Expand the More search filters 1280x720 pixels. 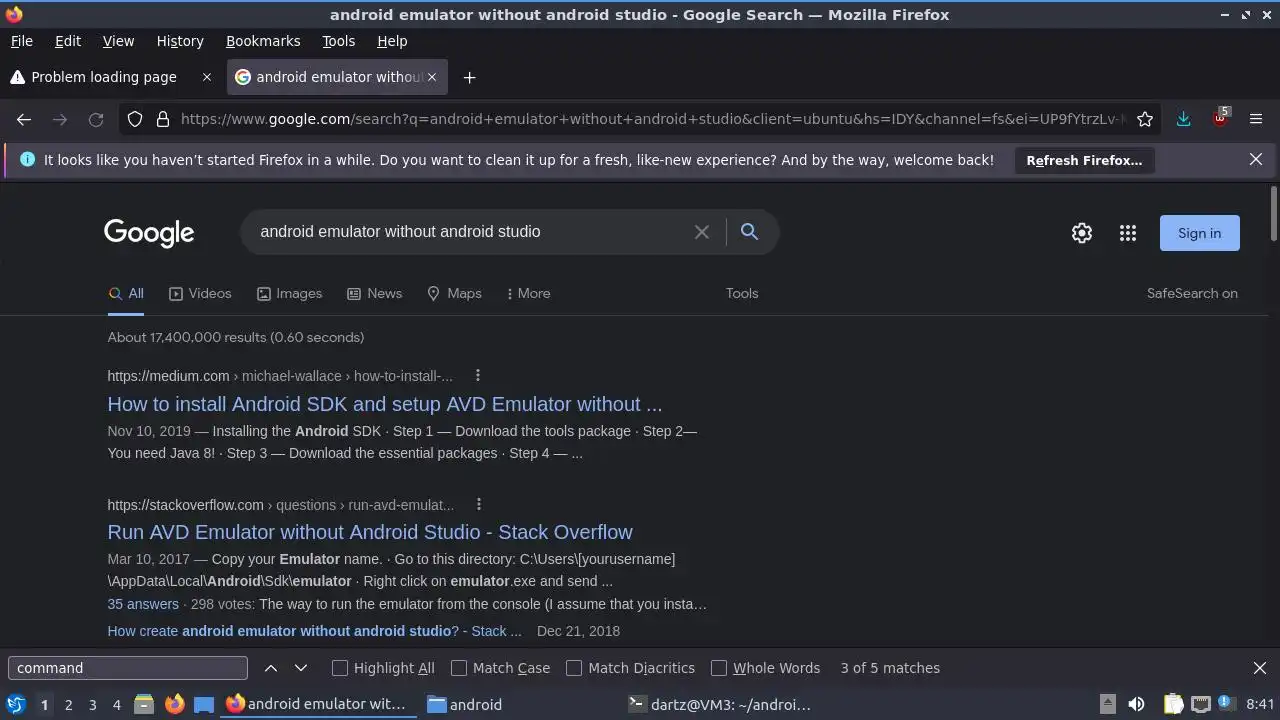click(x=528, y=293)
